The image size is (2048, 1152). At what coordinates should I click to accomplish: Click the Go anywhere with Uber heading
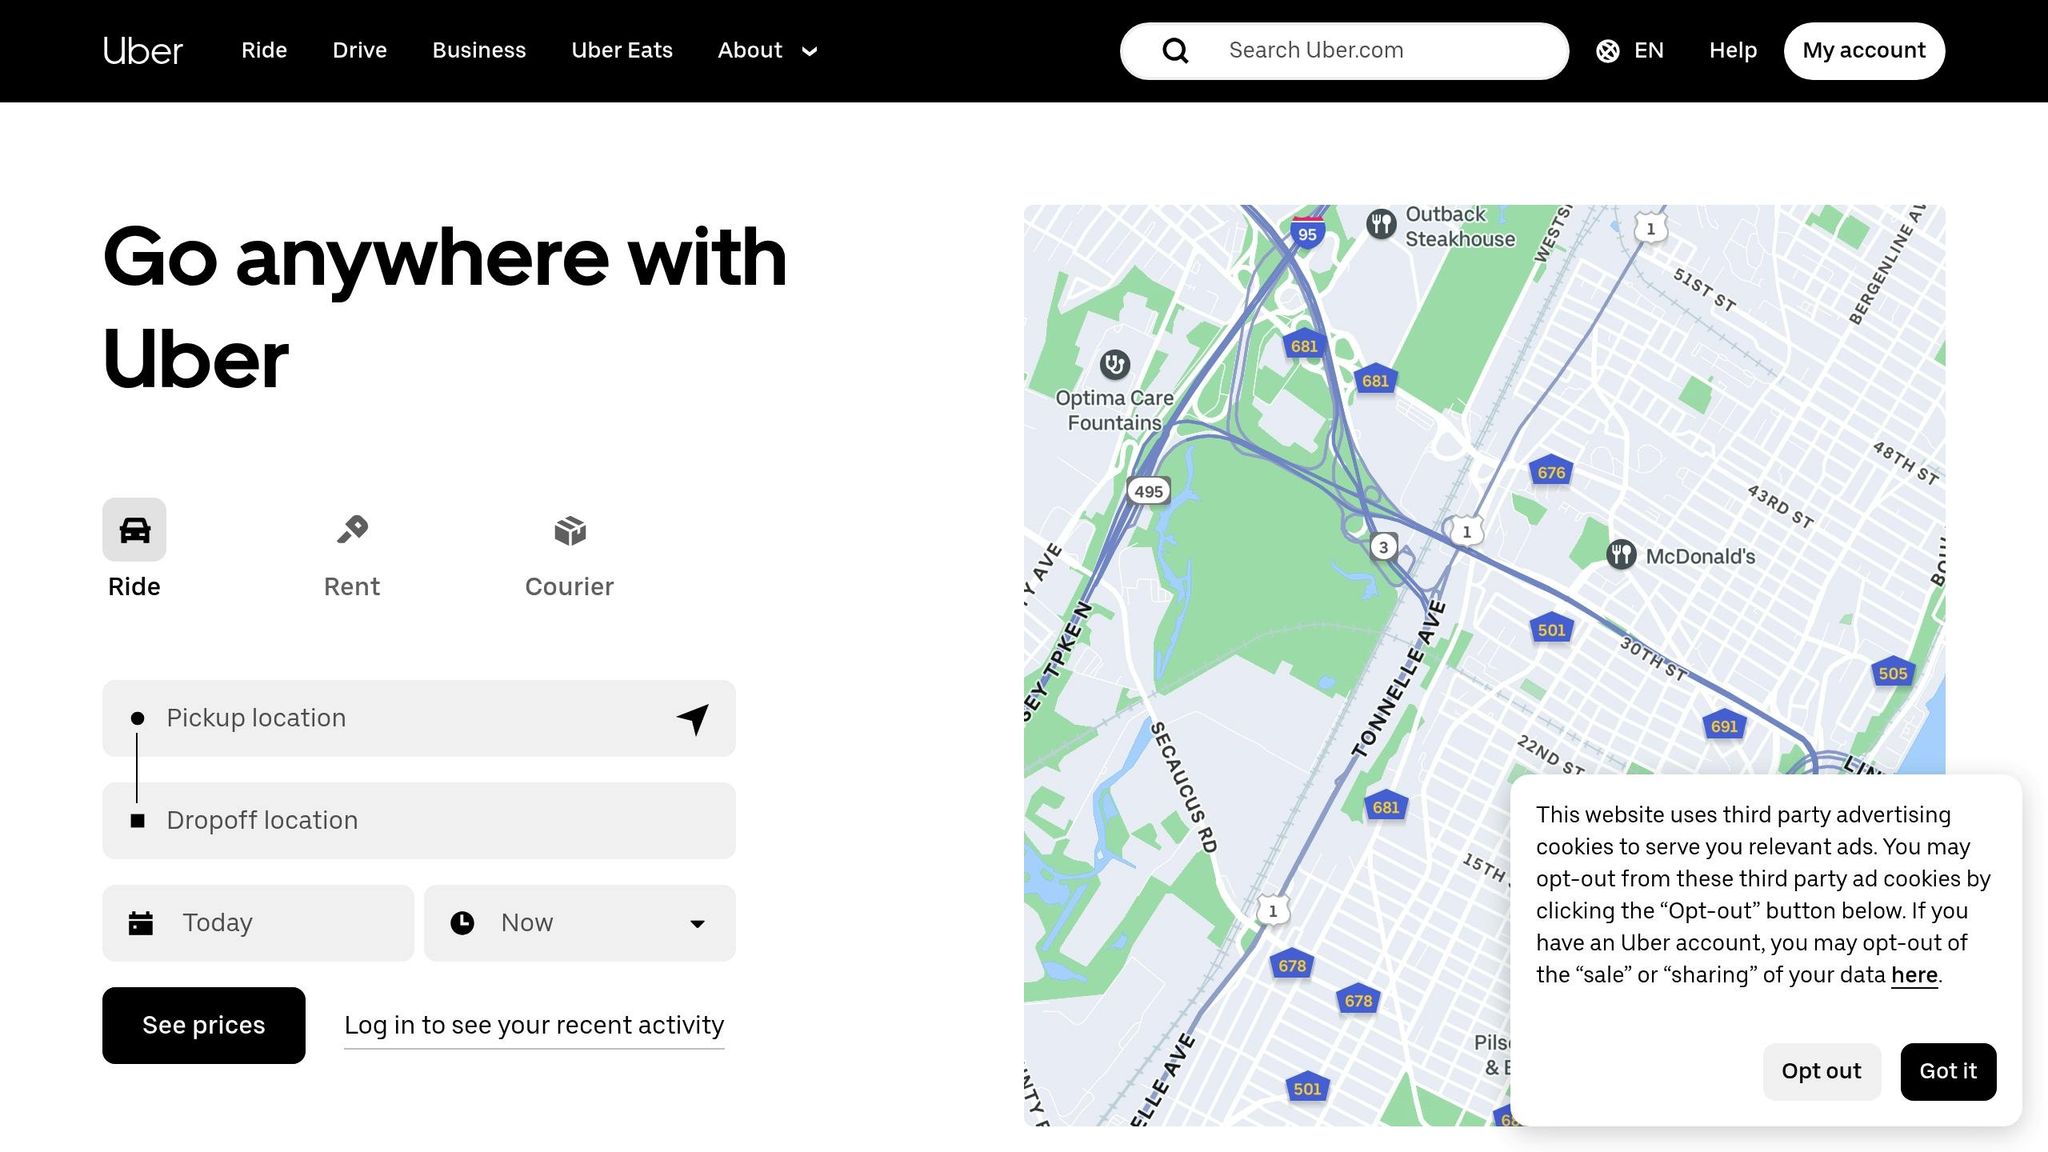(x=445, y=307)
